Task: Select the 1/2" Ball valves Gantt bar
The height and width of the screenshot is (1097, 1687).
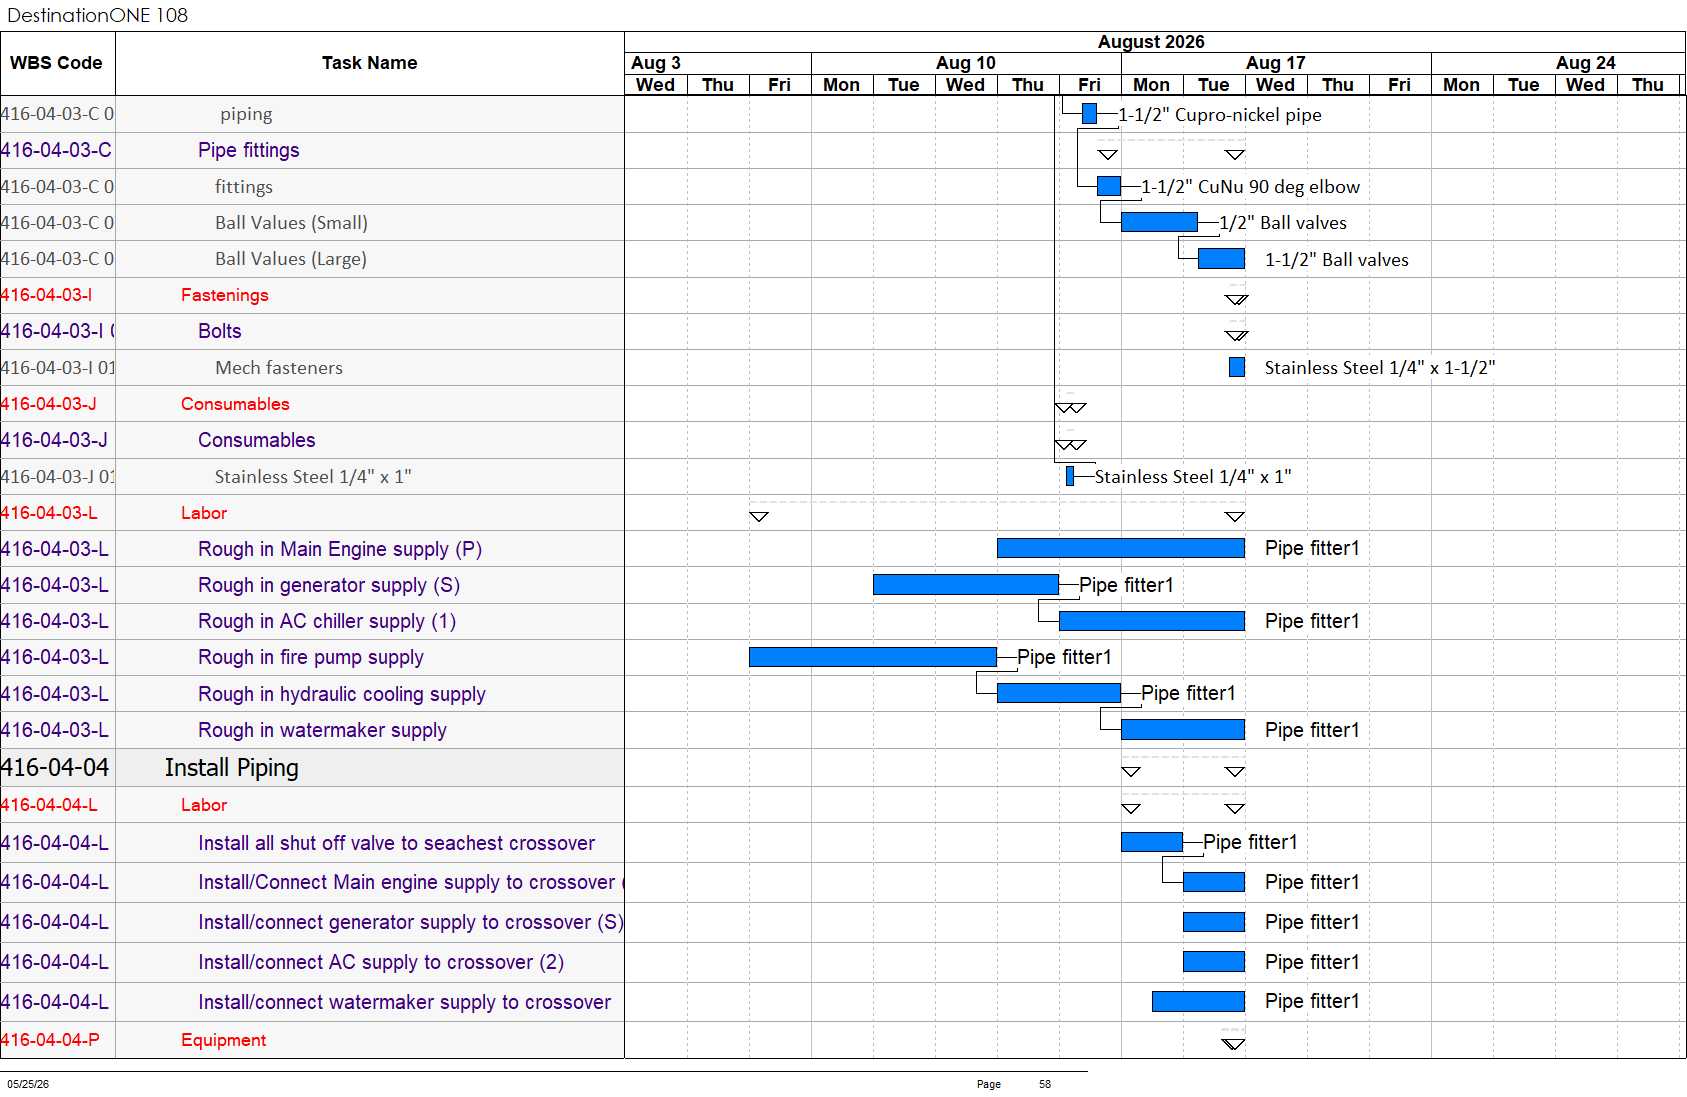Action: coord(1159,222)
